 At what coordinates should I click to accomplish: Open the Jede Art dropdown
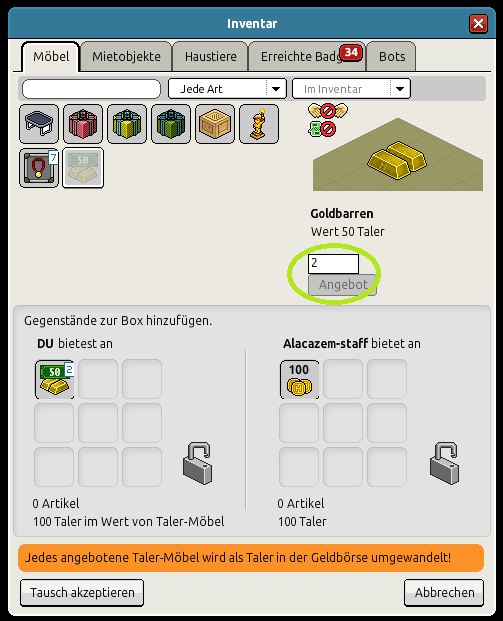click(227, 89)
